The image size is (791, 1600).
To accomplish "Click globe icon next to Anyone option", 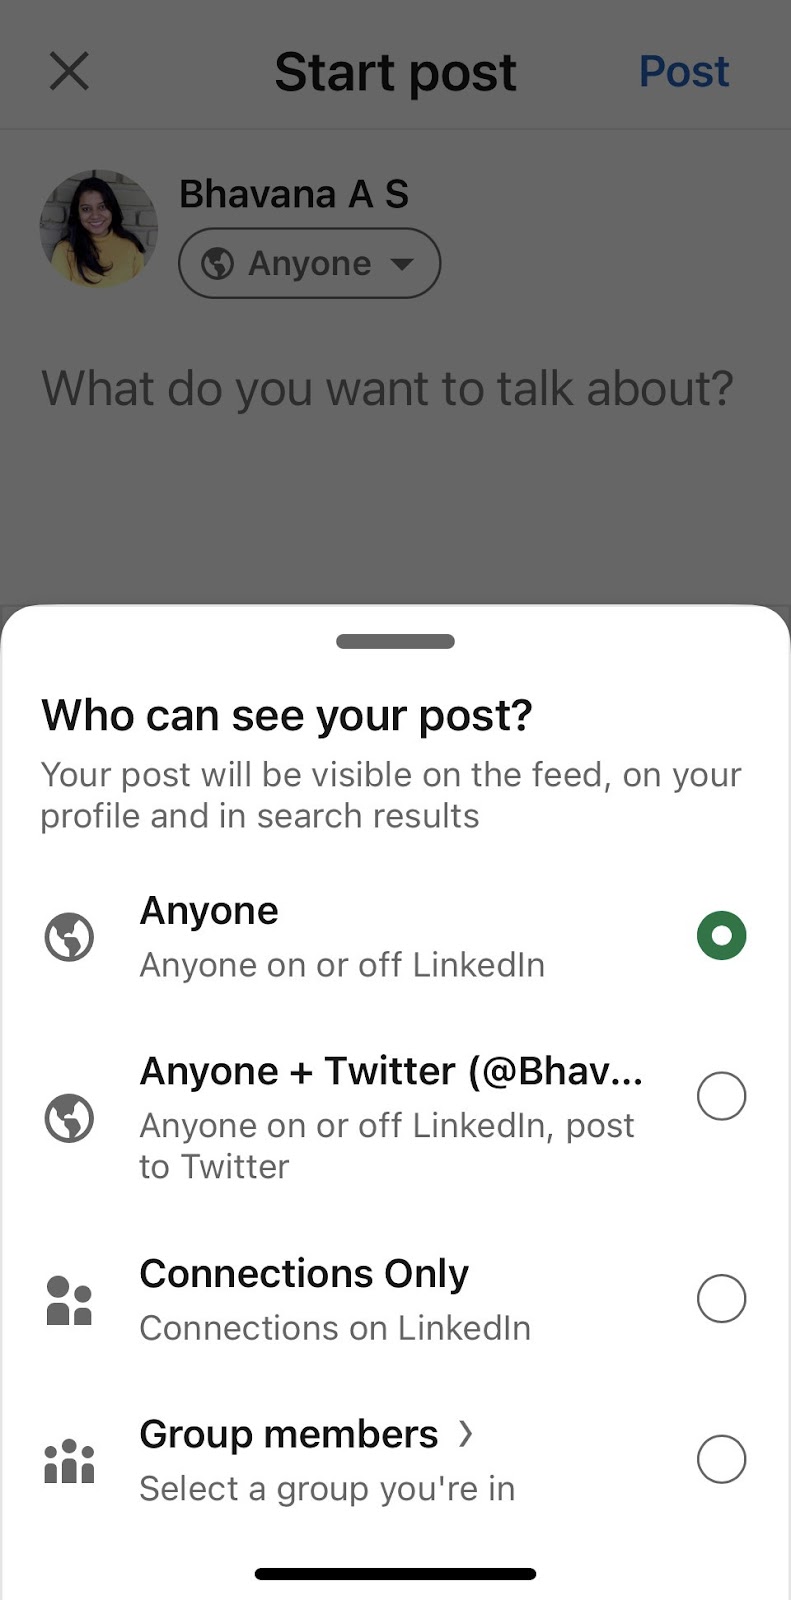I will (x=70, y=937).
